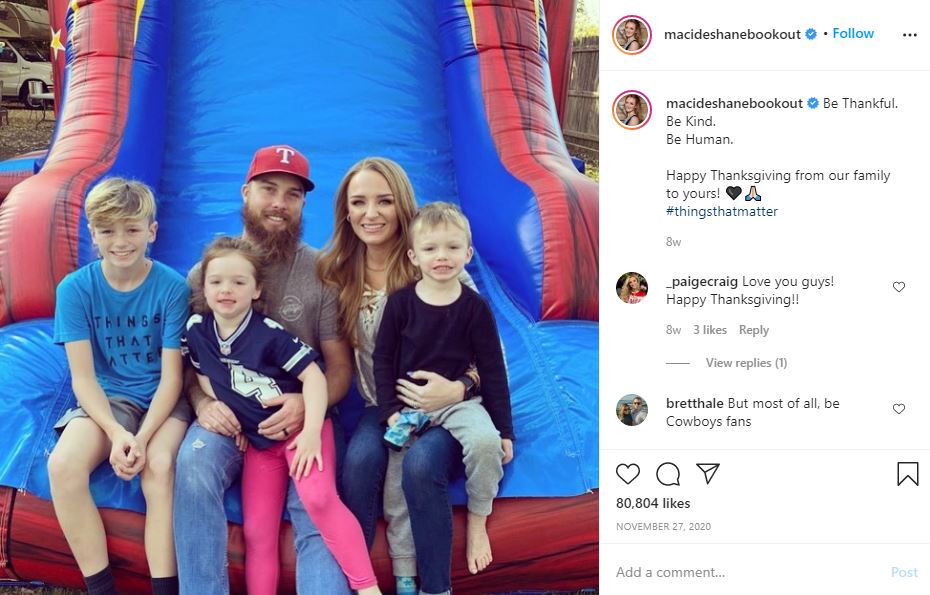Open the #thingsthatmatter hashtag
Image resolution: width=930 pixels, height=595 pixels.
pyautogui.click(x=721, y=211)
